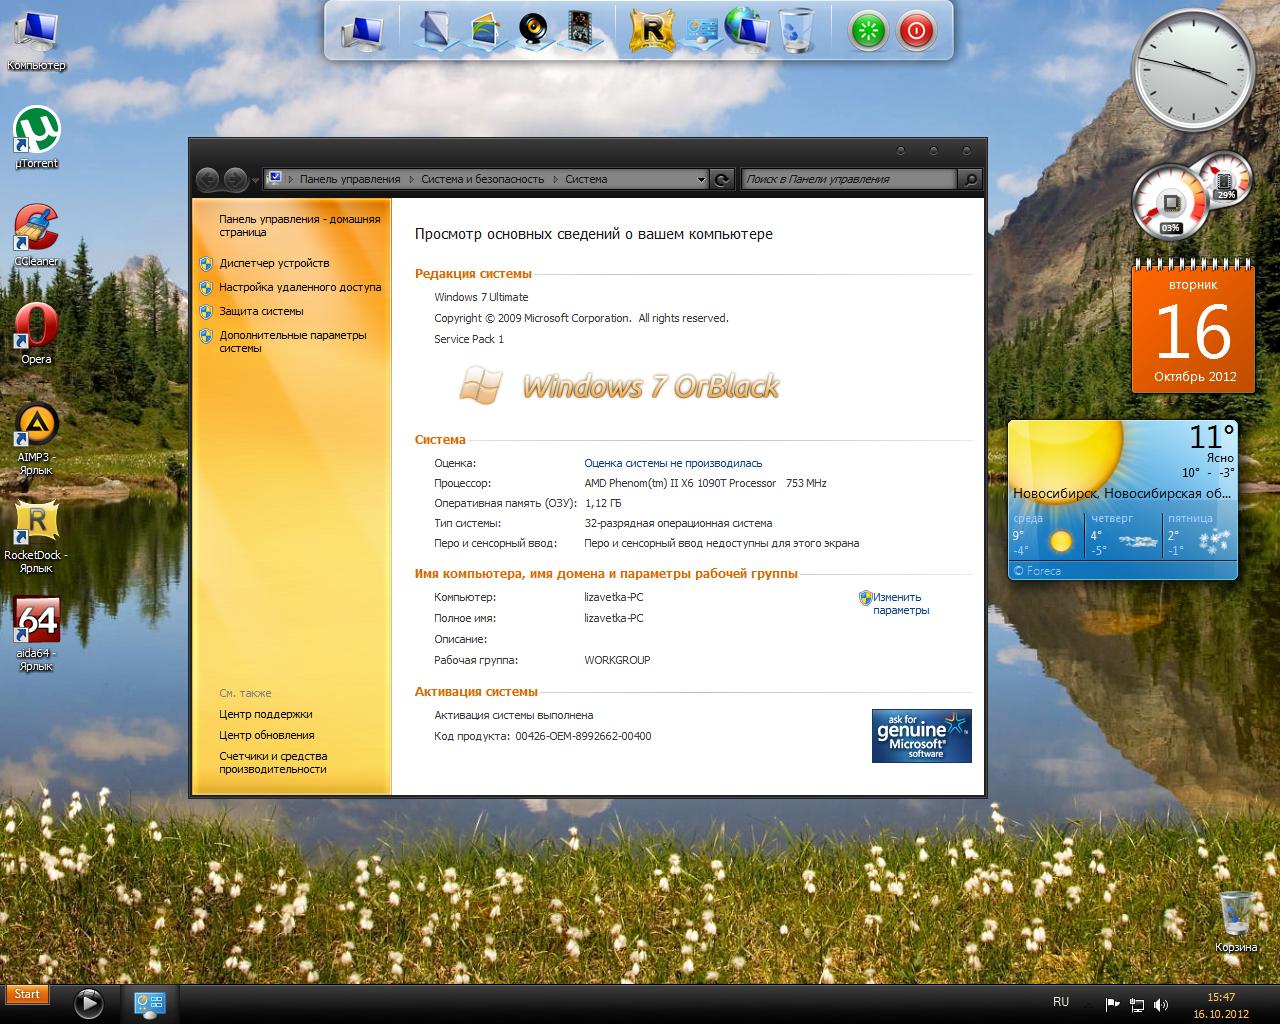This screenshot has width=1280, height=1024.
Task: Open Настройка удаленного доступа
Action: pyautogui.click(x=300, y=287)
